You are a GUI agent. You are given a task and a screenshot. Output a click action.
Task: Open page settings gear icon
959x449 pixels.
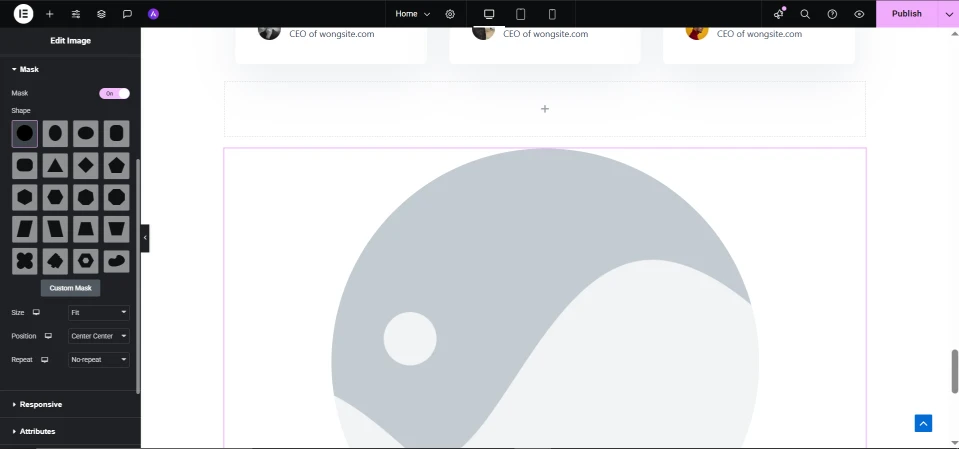450,14
